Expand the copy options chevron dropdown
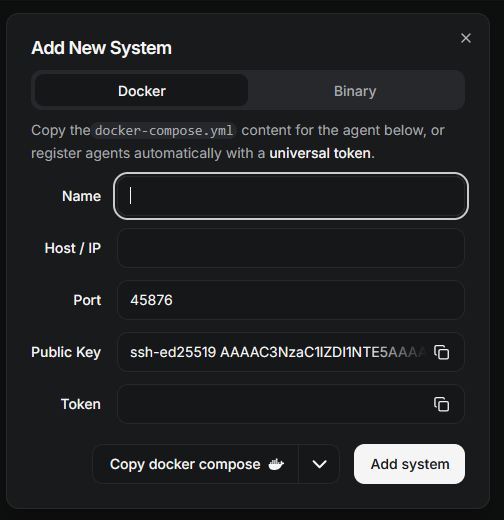This screenshot has width=504, height=520. point(319,464)
